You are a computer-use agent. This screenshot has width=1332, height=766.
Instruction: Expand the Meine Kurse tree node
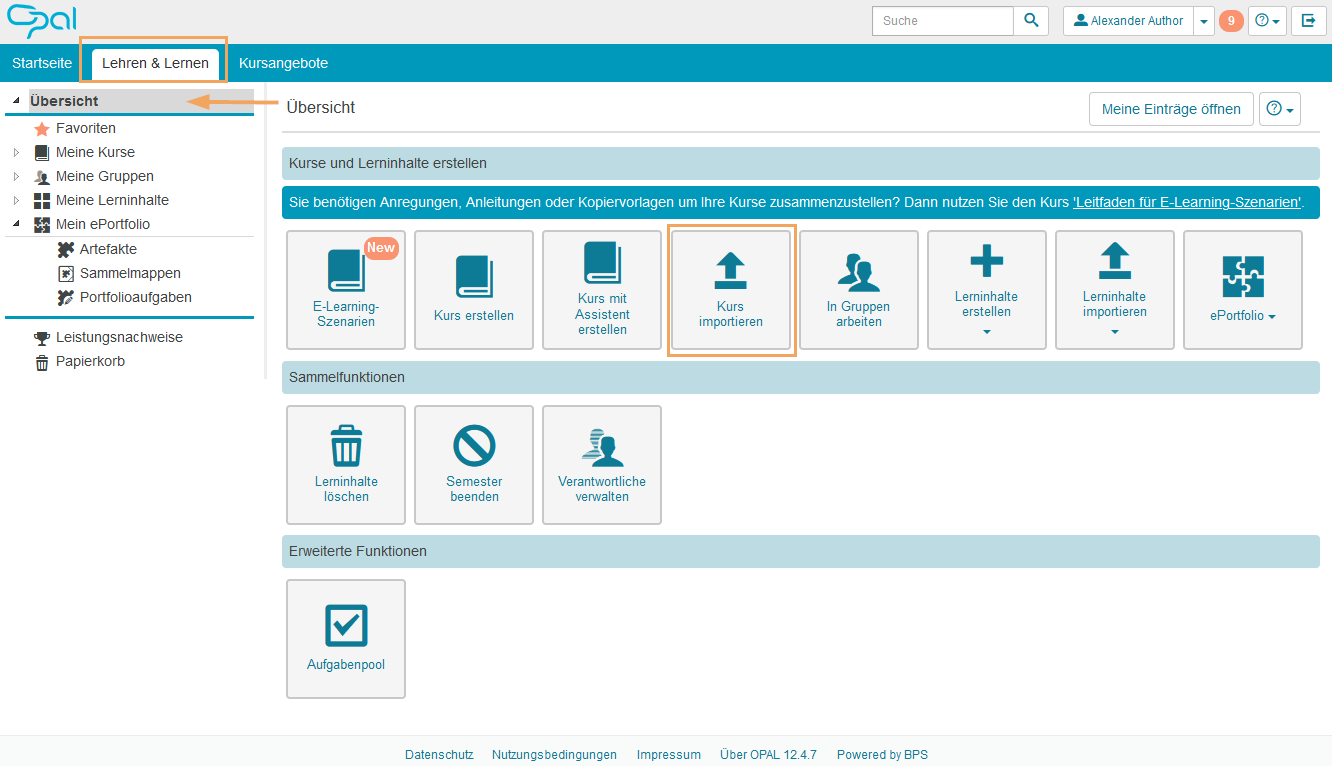pyautogui.click(x=16, y=153)
